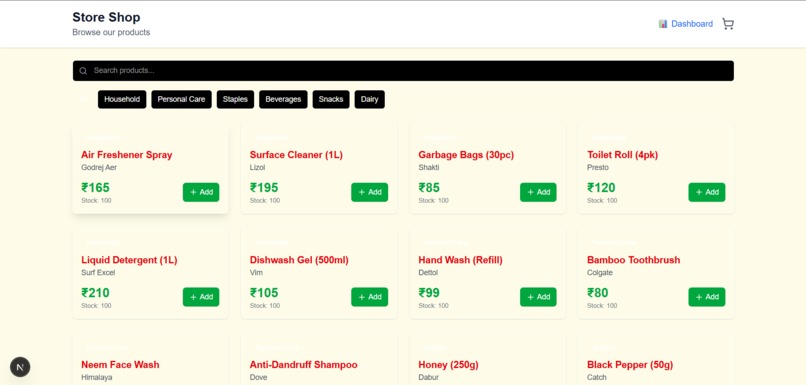Screen dimensions: 806x385
Task: Open the Next.js dev tools badge
Action: (20, 367)
